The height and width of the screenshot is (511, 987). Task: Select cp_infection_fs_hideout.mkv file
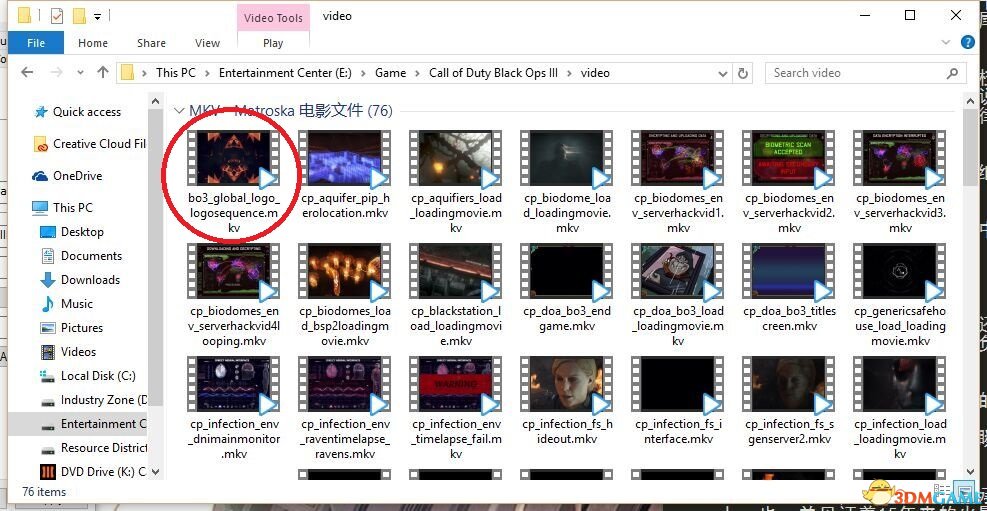click(567, 401)
